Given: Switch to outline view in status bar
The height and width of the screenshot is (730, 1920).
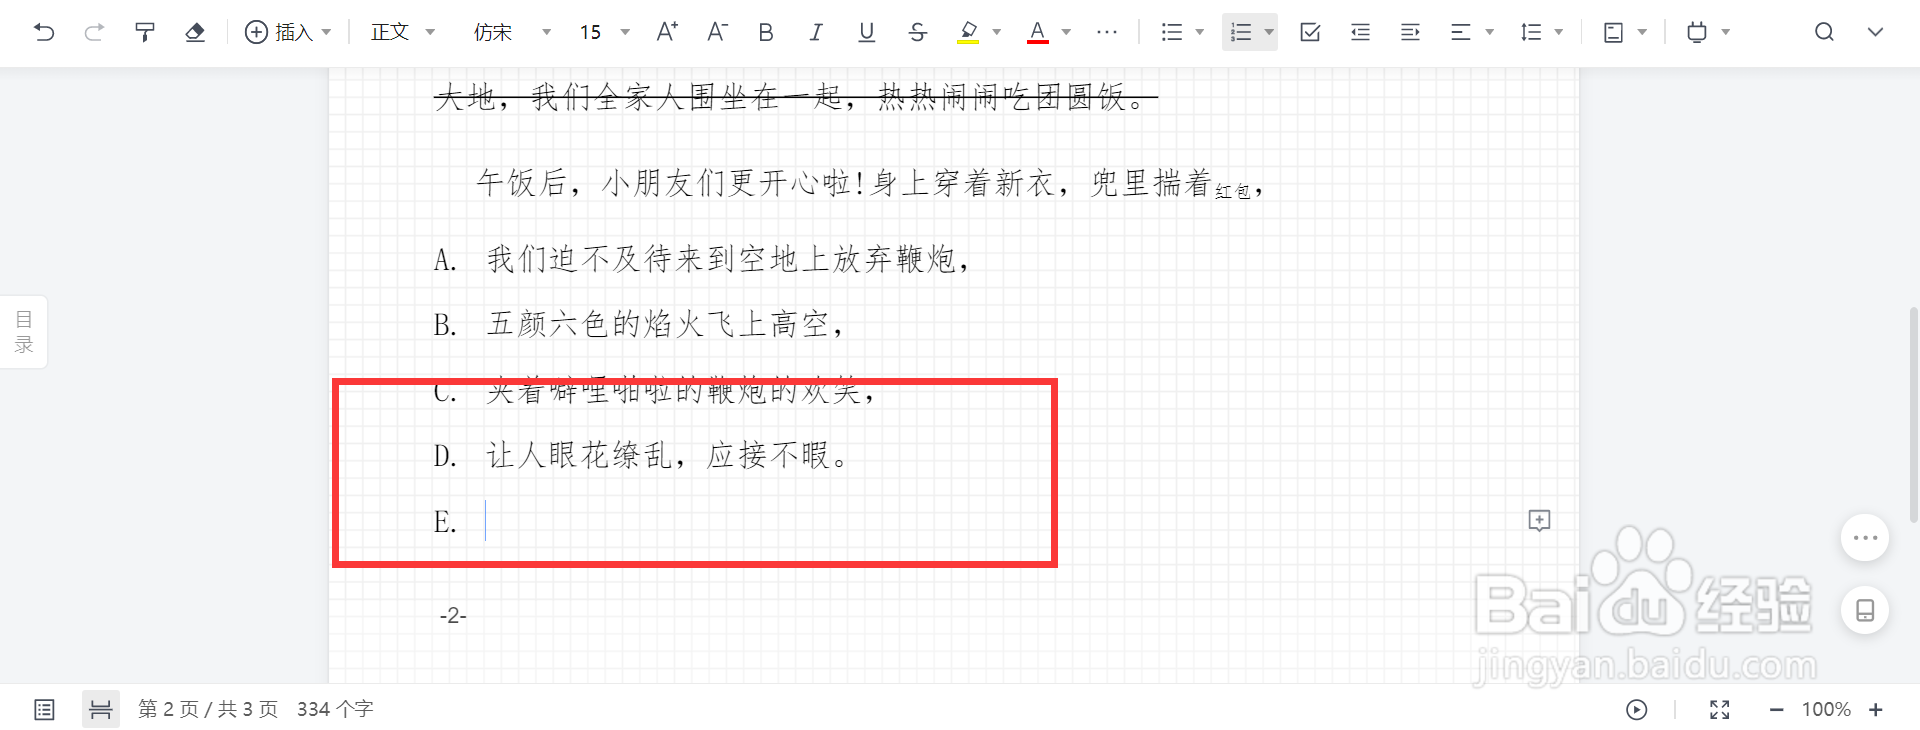Looking at the screenshot, I should (x=44, y=709).
